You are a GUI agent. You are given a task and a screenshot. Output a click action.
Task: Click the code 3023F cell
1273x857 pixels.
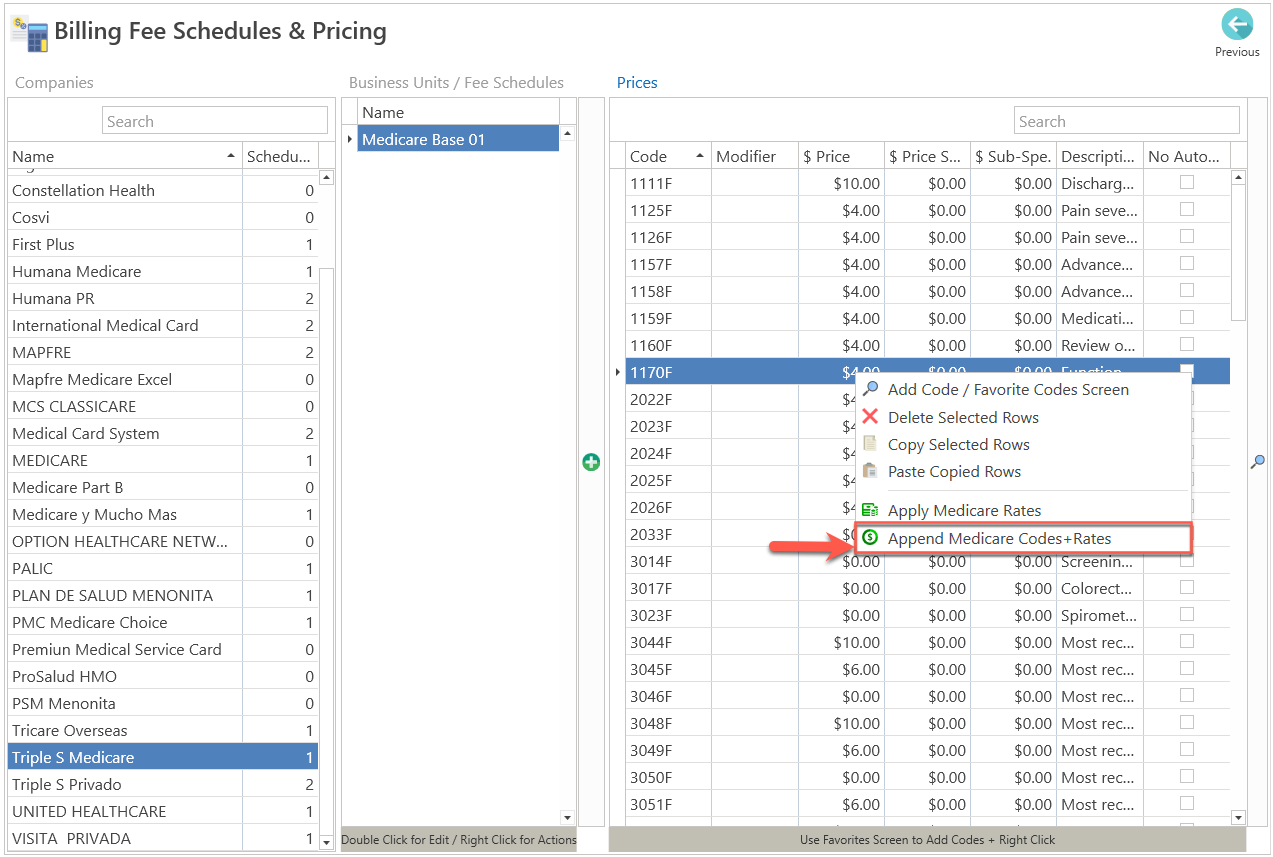668,615
